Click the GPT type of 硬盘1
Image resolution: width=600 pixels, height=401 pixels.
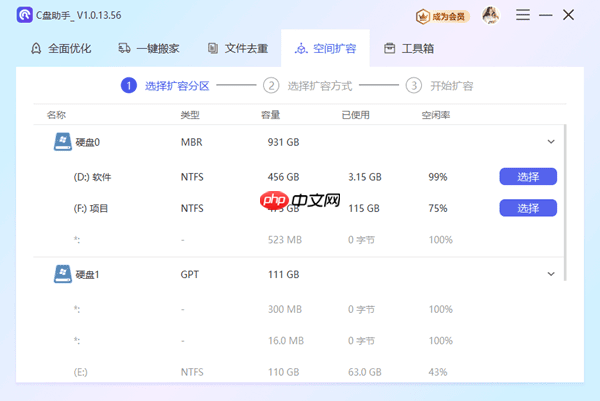click(x=189, y=274)
